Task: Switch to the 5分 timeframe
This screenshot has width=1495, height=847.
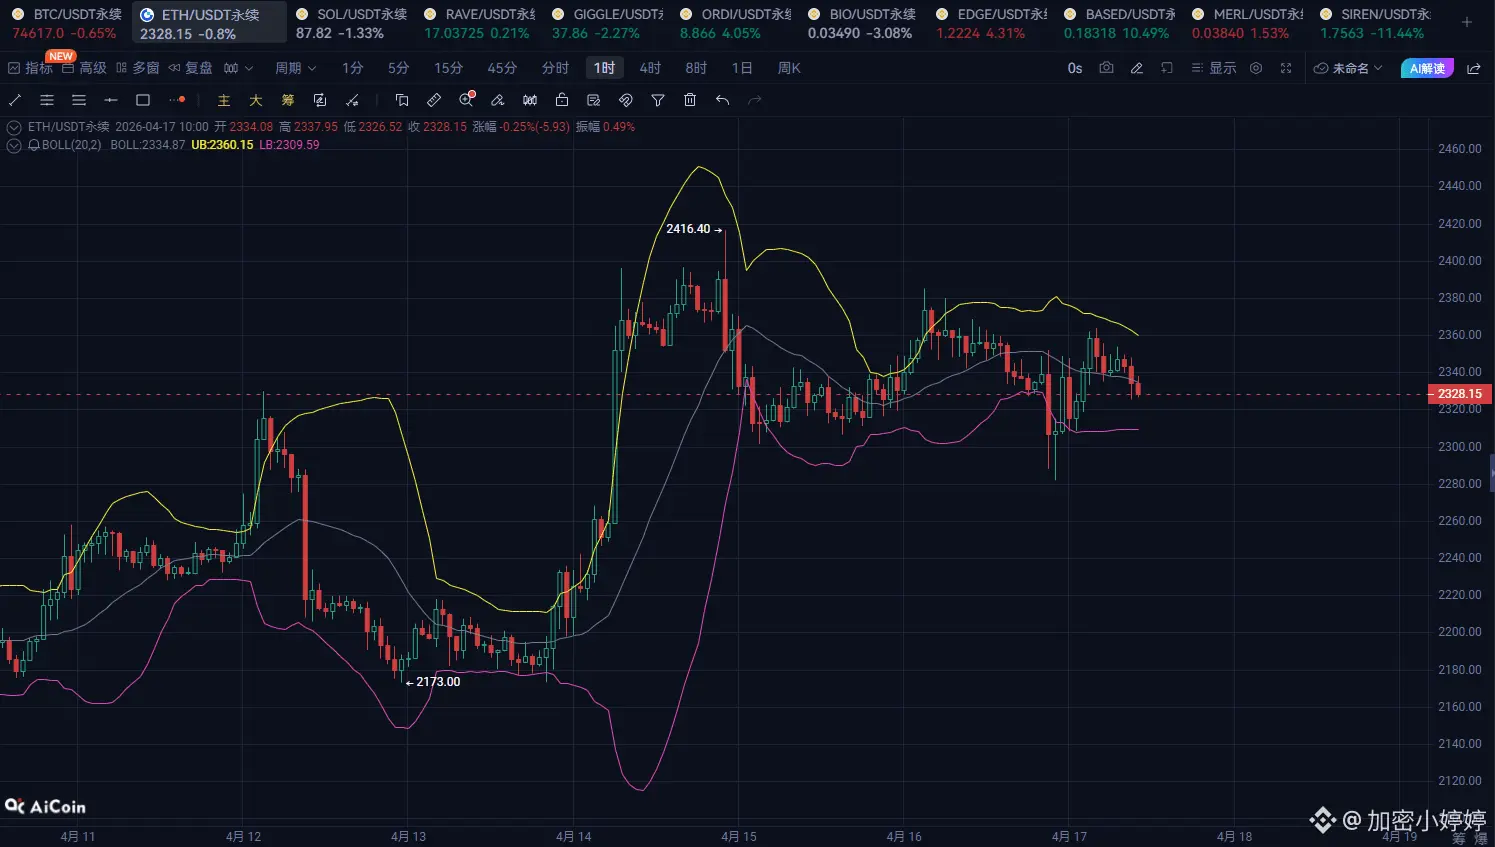Action: tap(399, 68)
